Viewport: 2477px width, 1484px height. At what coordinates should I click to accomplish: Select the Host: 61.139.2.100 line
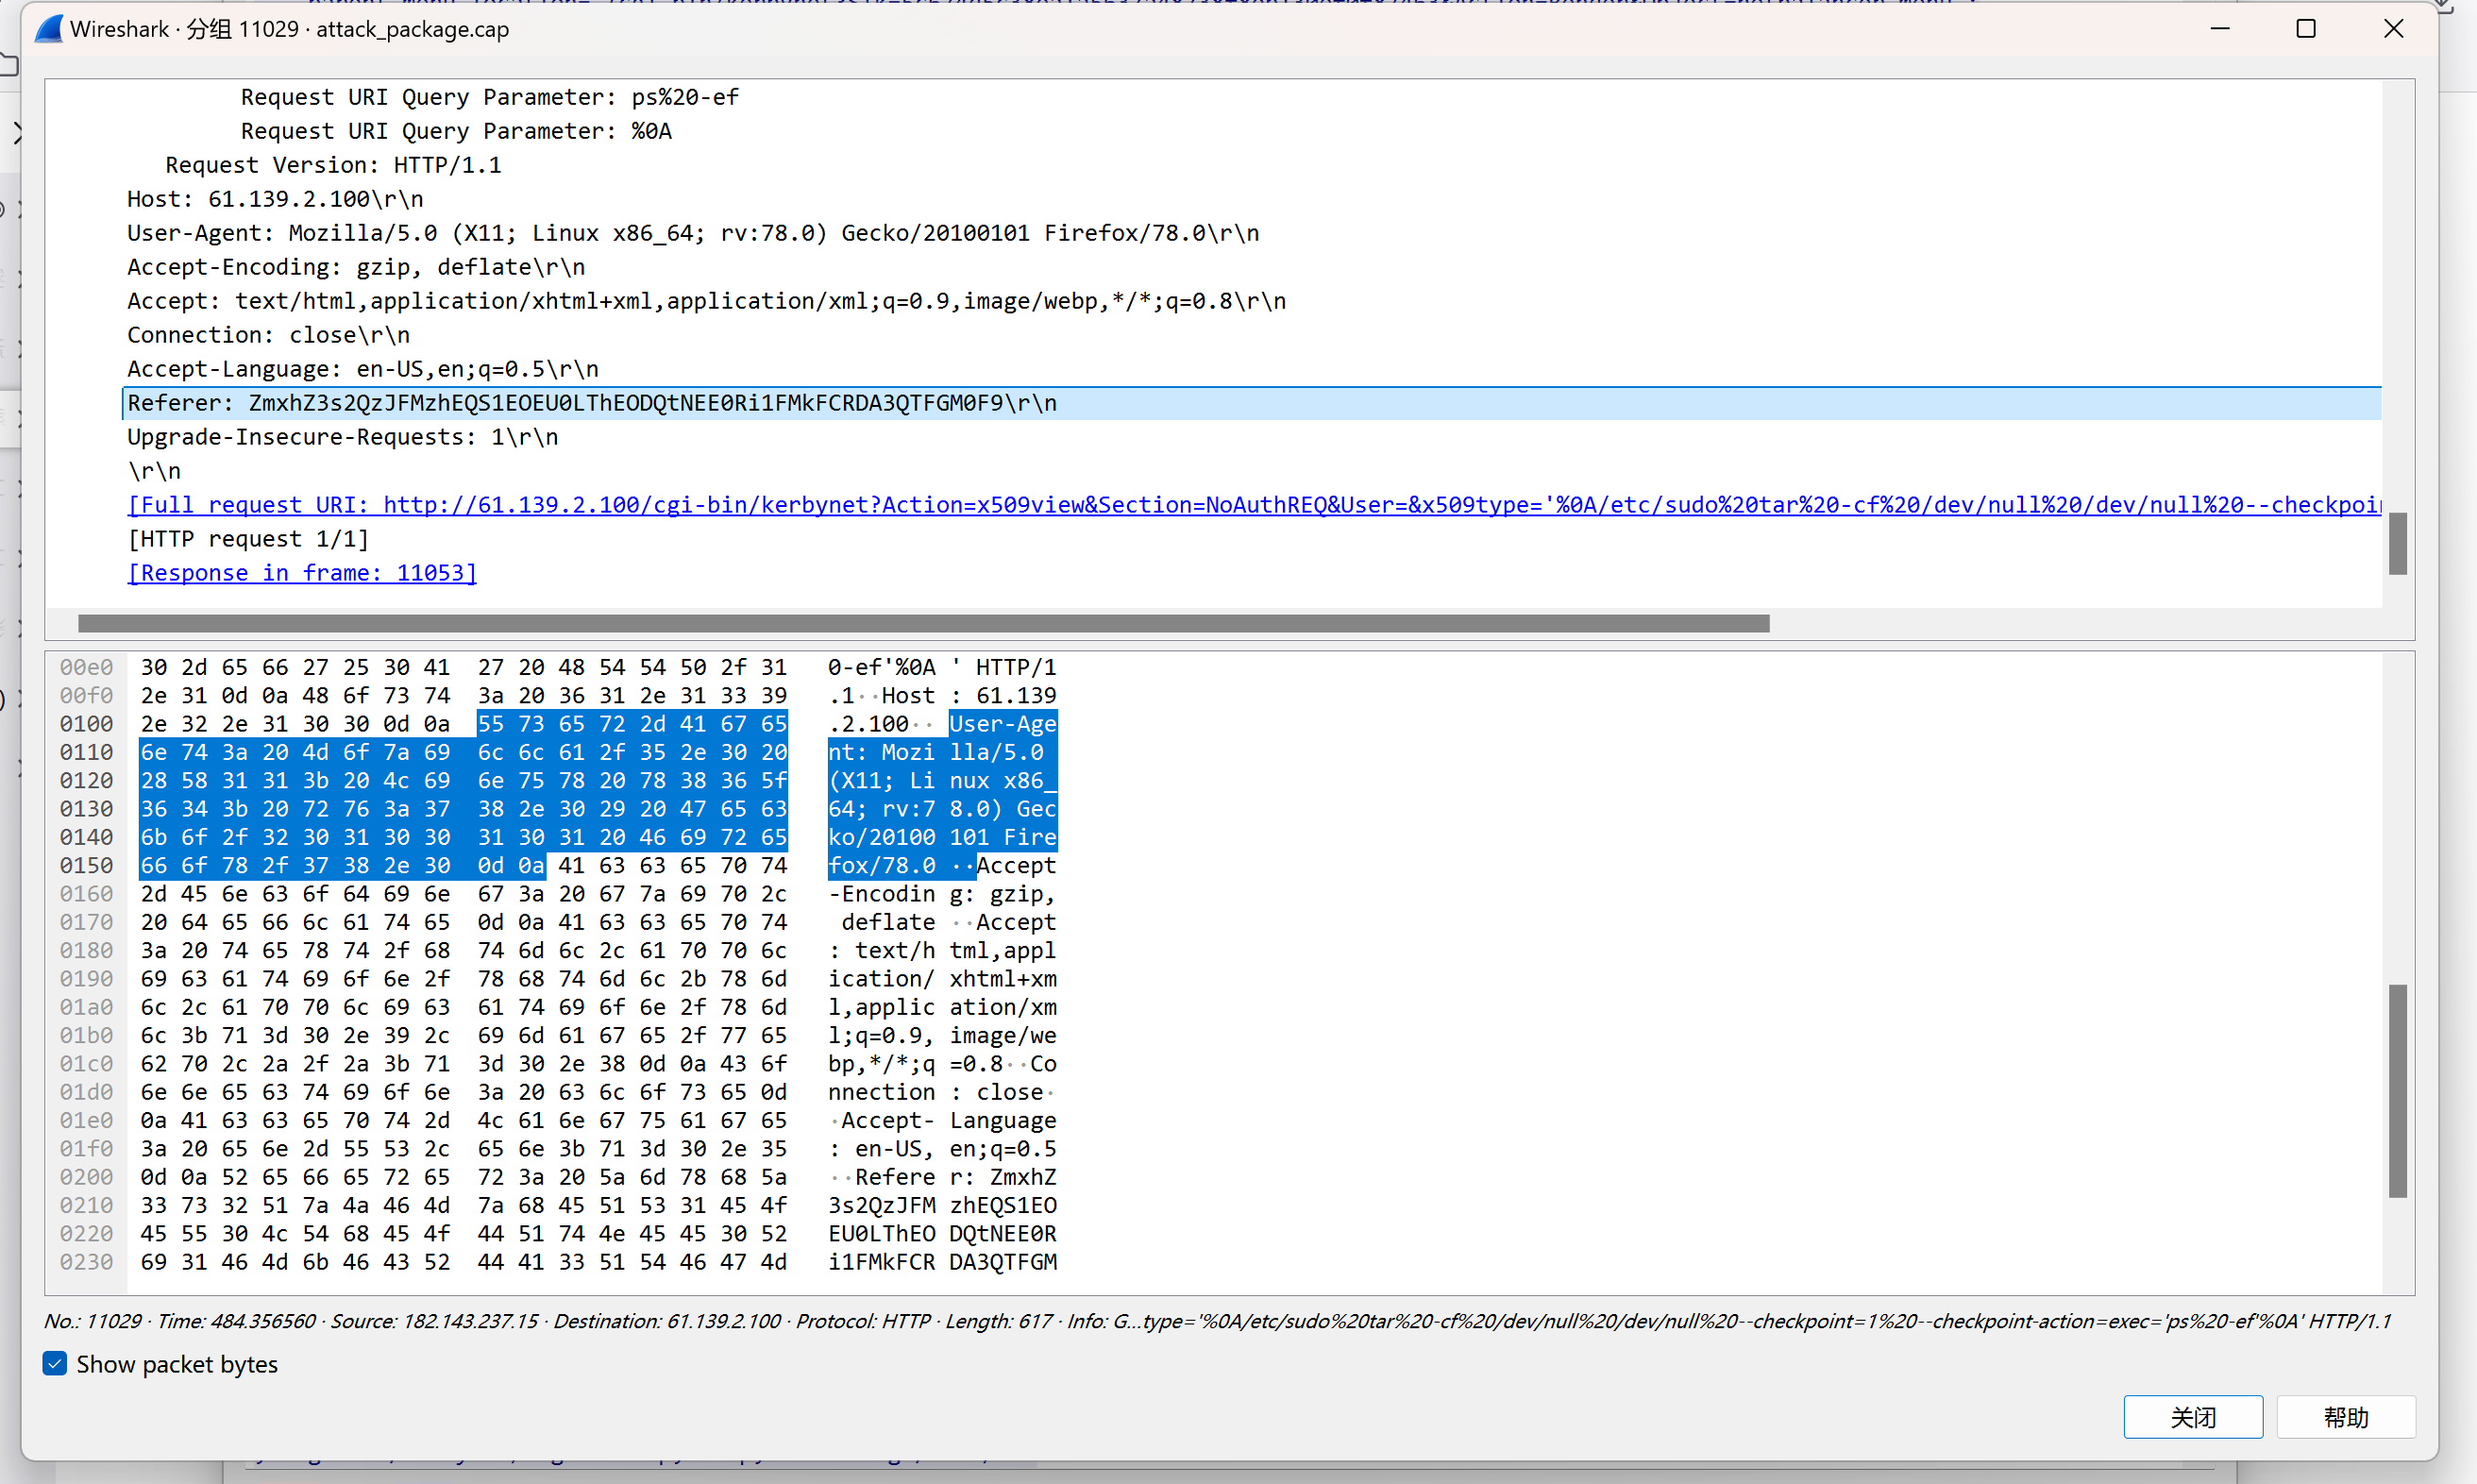tap(275, 198)
